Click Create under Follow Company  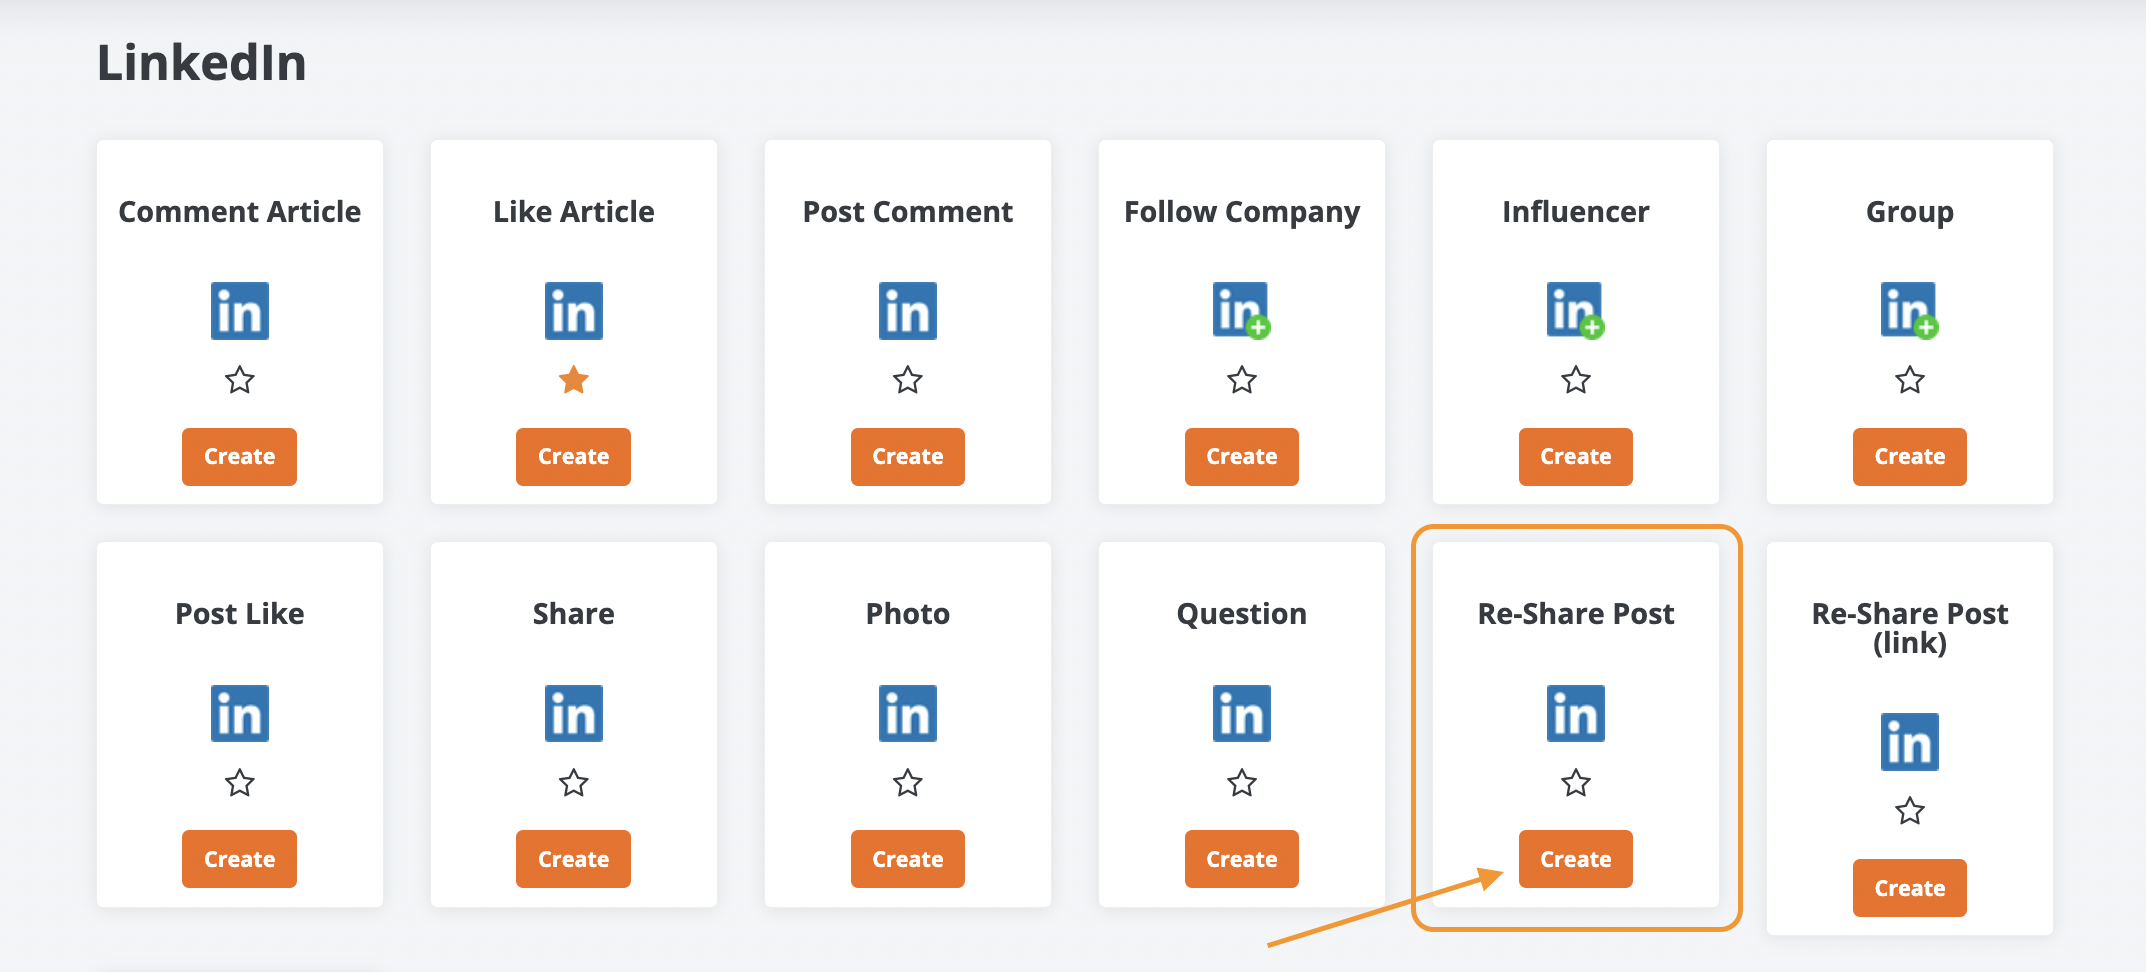point(1242,457)
